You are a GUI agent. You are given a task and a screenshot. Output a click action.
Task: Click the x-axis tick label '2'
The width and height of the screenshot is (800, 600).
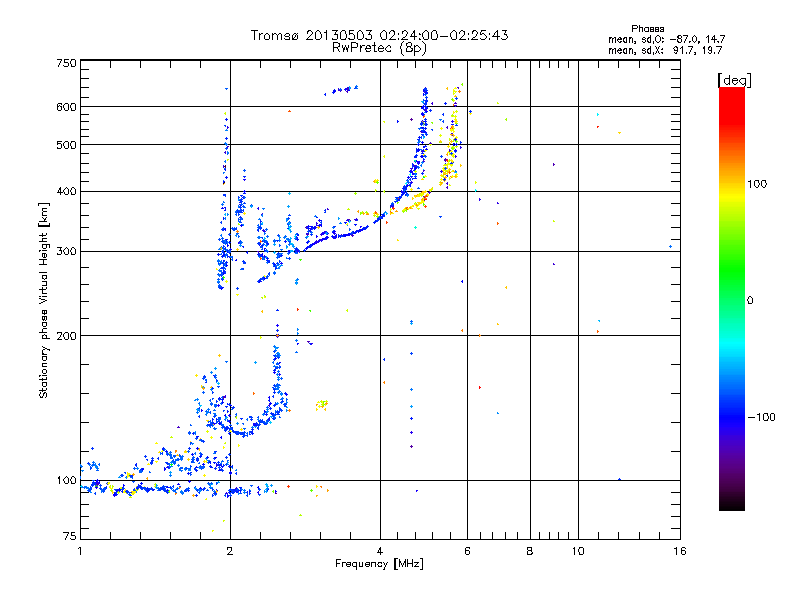[x=230, y=551]
